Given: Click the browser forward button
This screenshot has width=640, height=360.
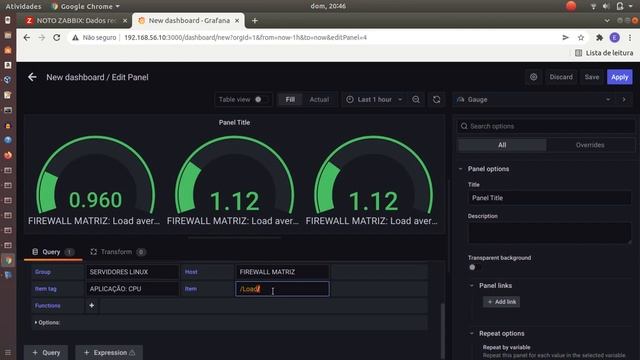Looking at the screenshot, I should click(42, 38).
